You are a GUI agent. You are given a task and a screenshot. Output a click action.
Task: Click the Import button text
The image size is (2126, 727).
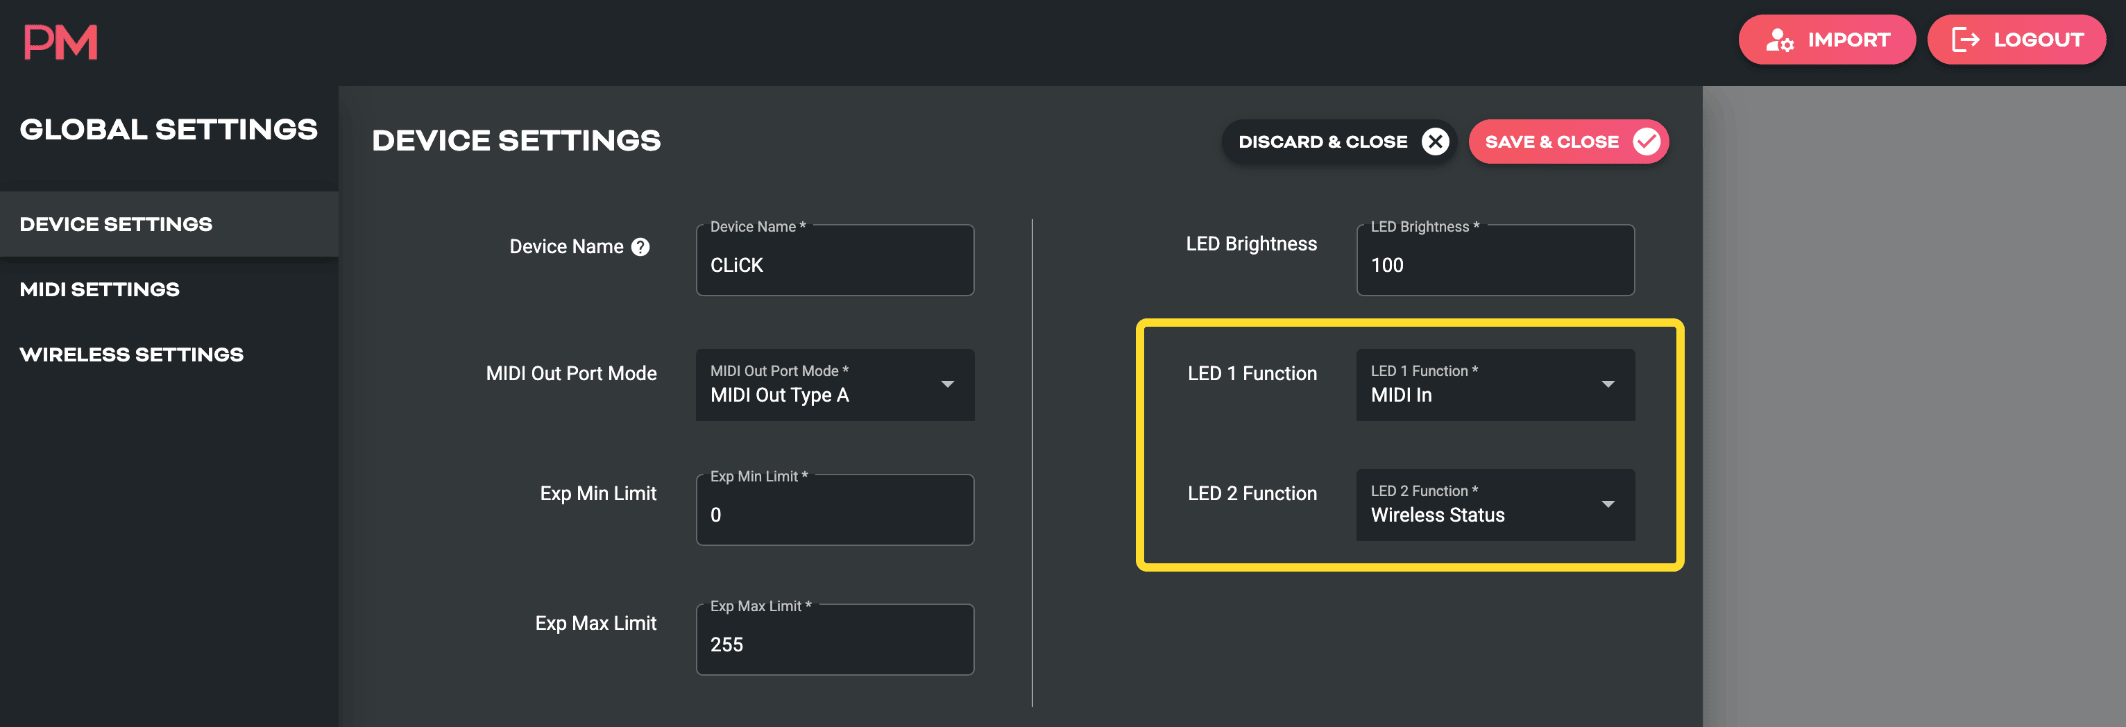[1848, 40]
